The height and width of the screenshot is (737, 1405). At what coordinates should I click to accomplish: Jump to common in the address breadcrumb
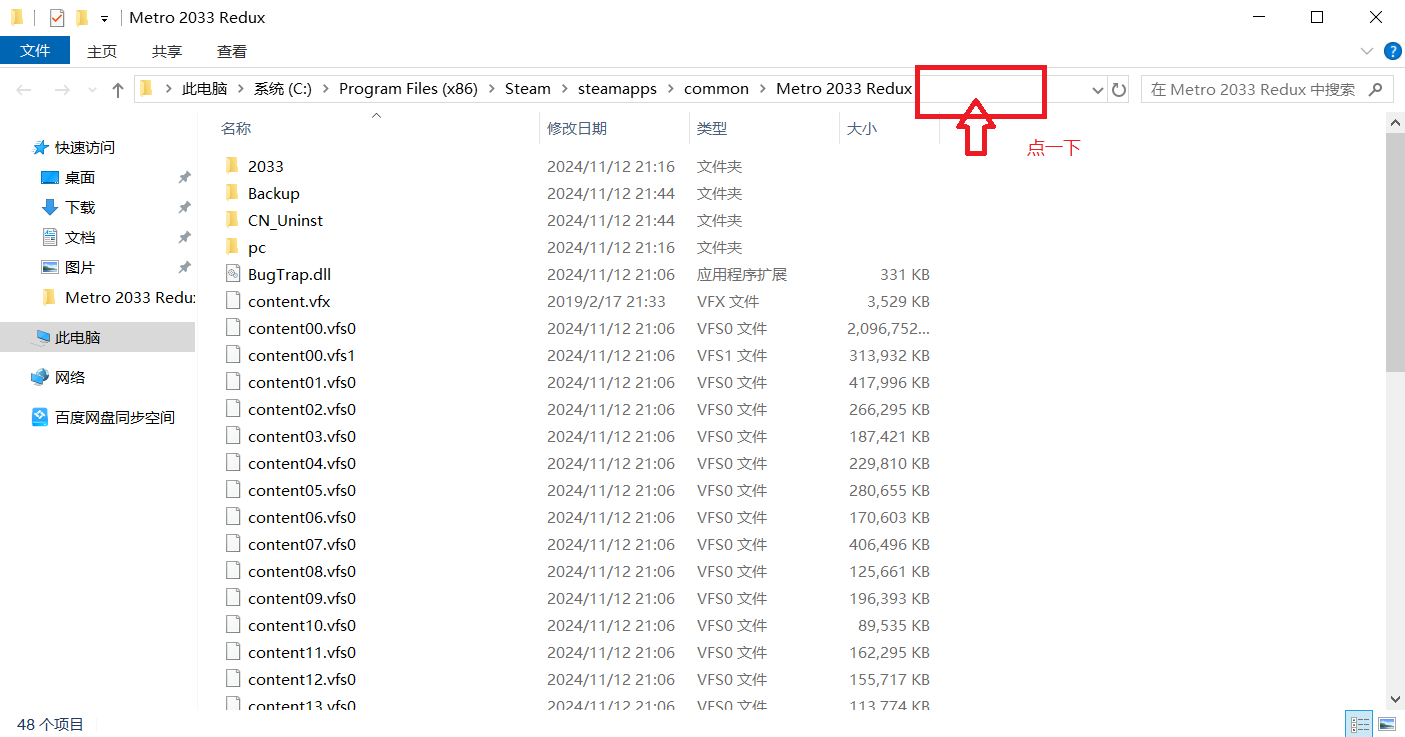[x=716, y=89]
